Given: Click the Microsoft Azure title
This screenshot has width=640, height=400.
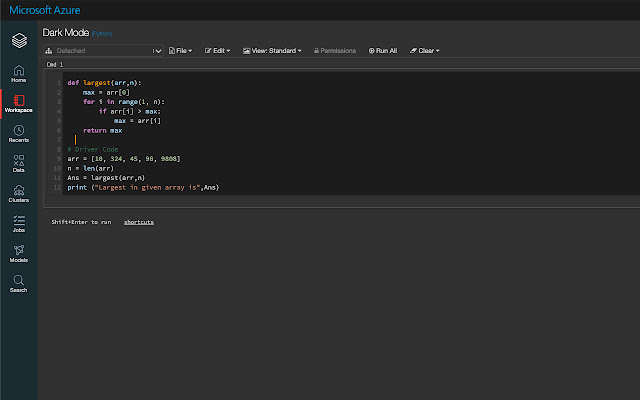Looking at the screenshot, I should (x=44, y=10).
